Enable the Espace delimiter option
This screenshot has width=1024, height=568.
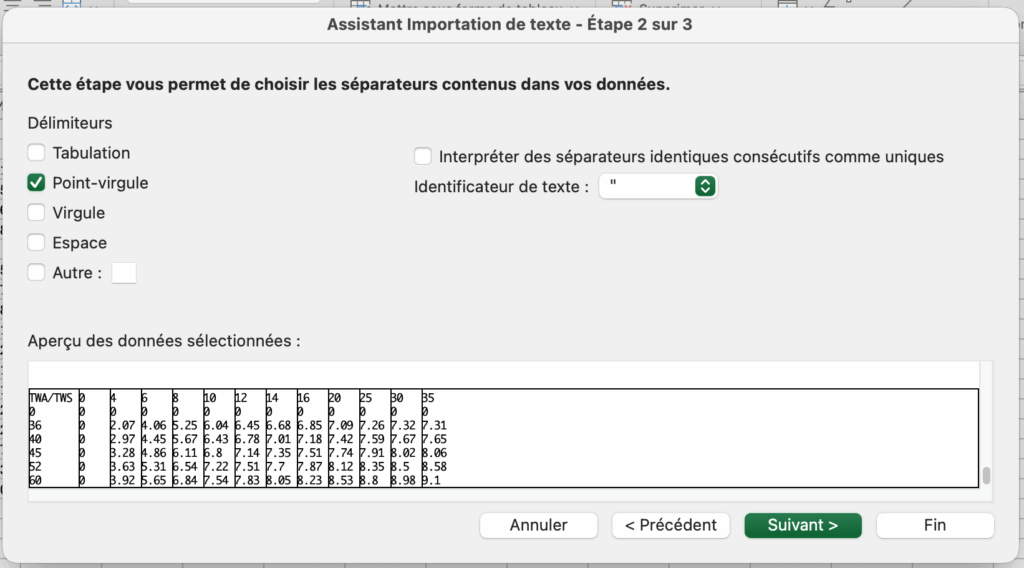click(37, 243)
